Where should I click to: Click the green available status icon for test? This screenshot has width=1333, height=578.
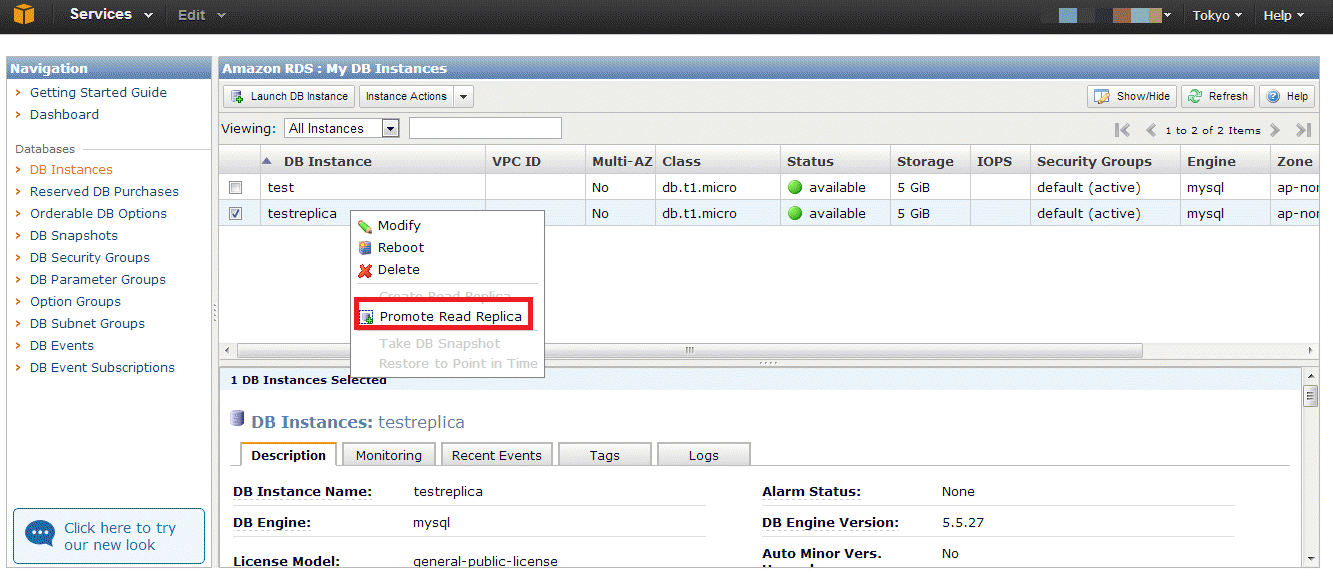[x=796, y=187]
